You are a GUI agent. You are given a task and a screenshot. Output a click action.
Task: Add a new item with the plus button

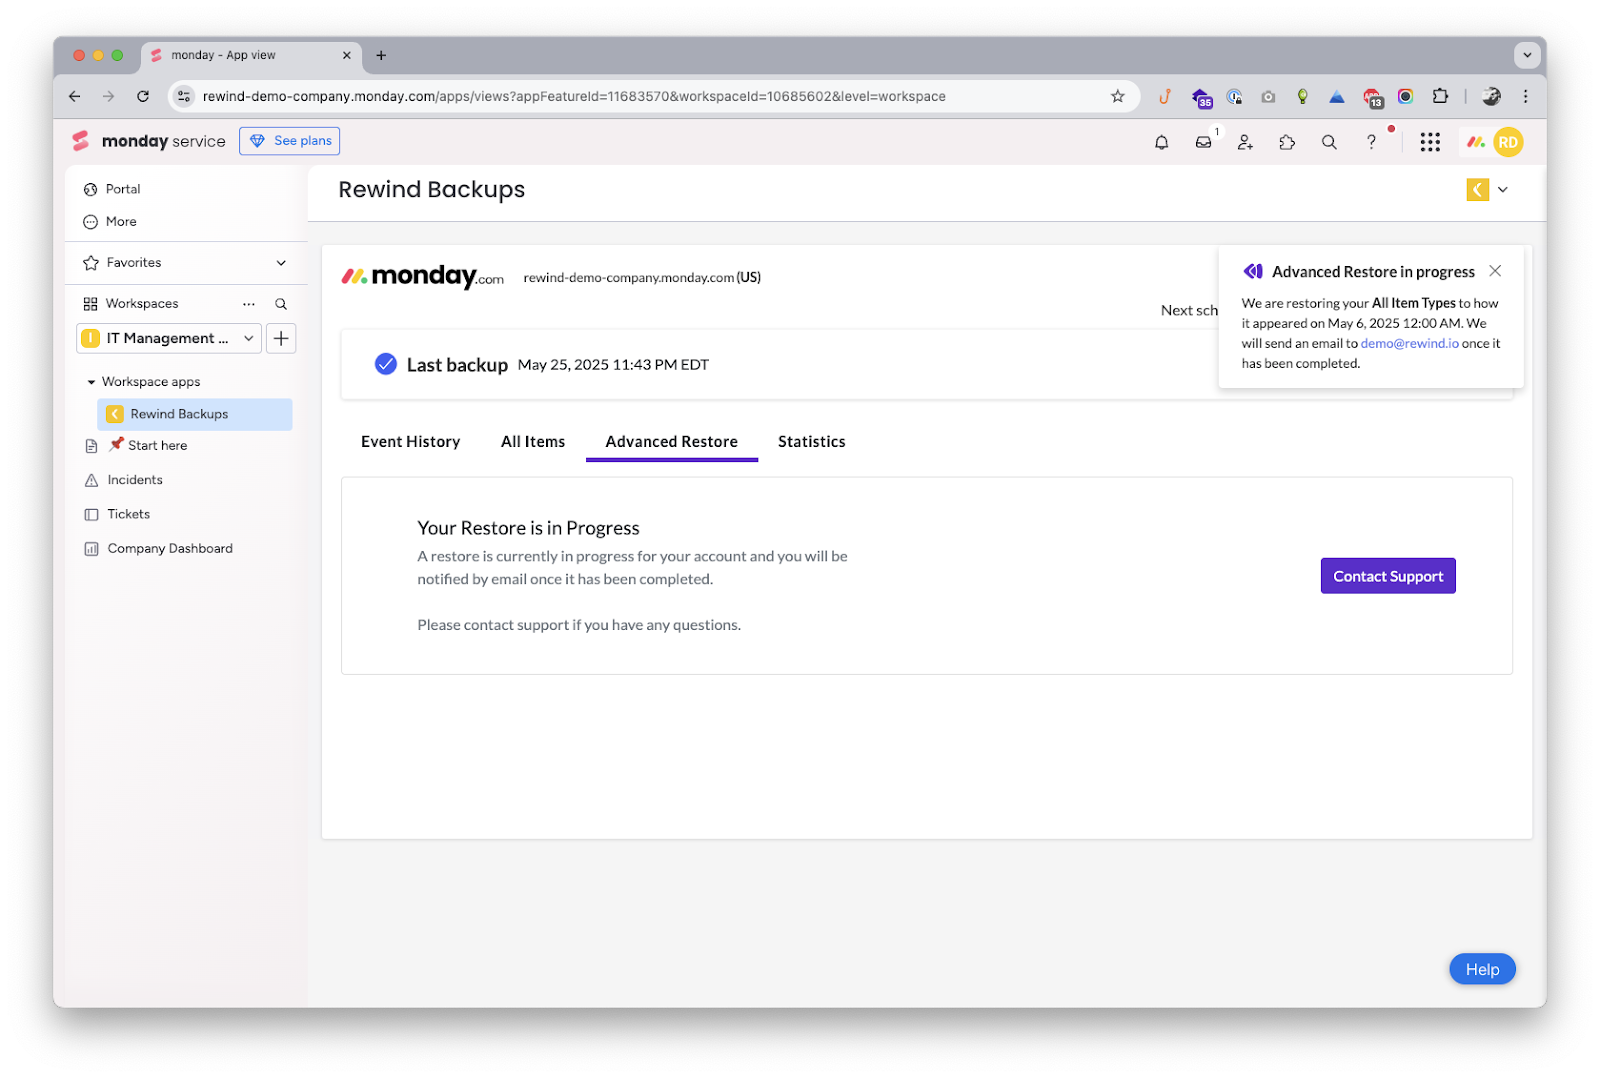(281, 338)
